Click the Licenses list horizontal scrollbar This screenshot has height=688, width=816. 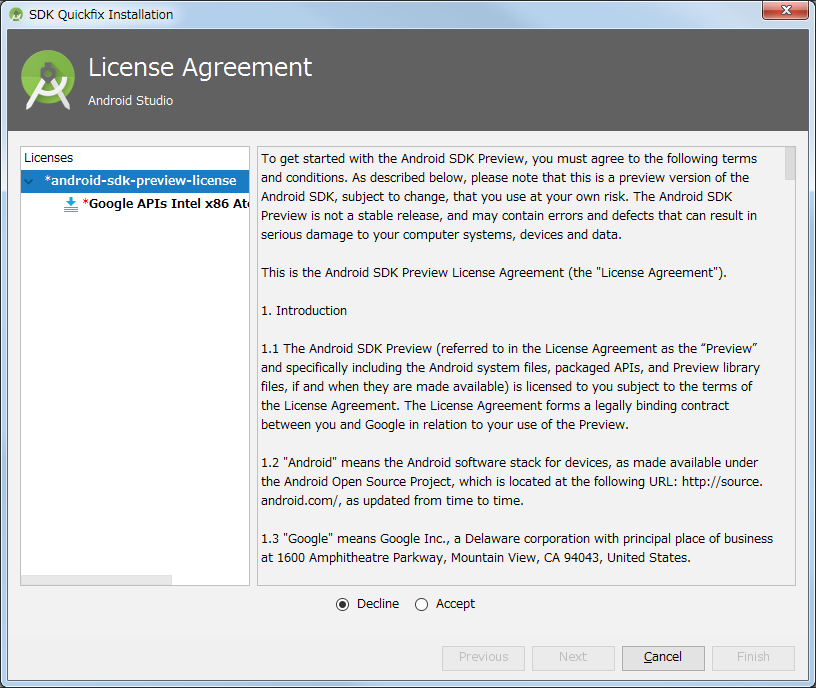click(x=96, y=580)
